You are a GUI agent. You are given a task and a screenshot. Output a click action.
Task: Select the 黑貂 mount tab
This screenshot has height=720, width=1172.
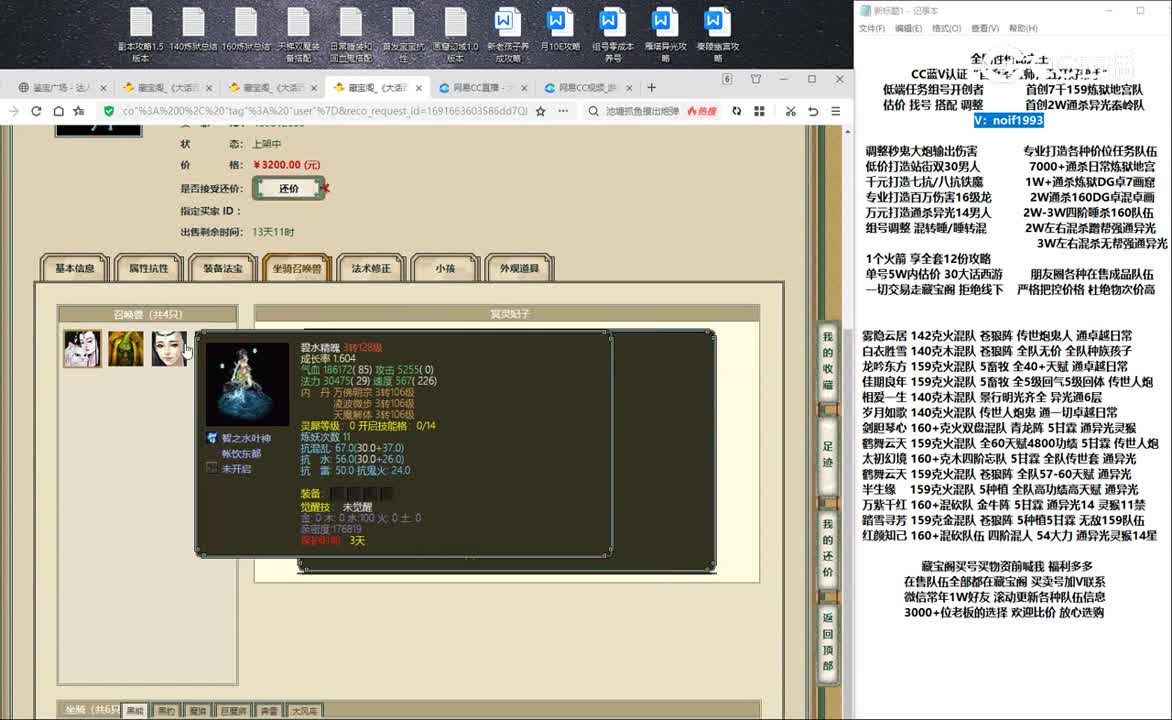(x=135, y=710)
